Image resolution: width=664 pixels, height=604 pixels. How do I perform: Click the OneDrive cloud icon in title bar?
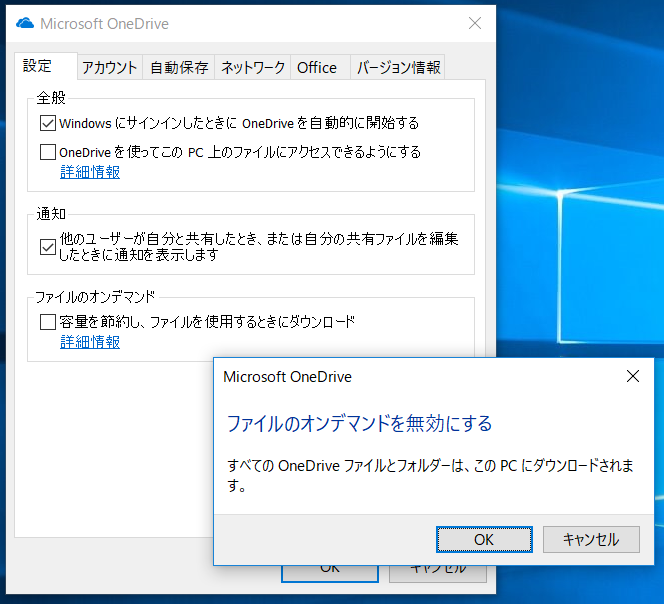(25, 23)
